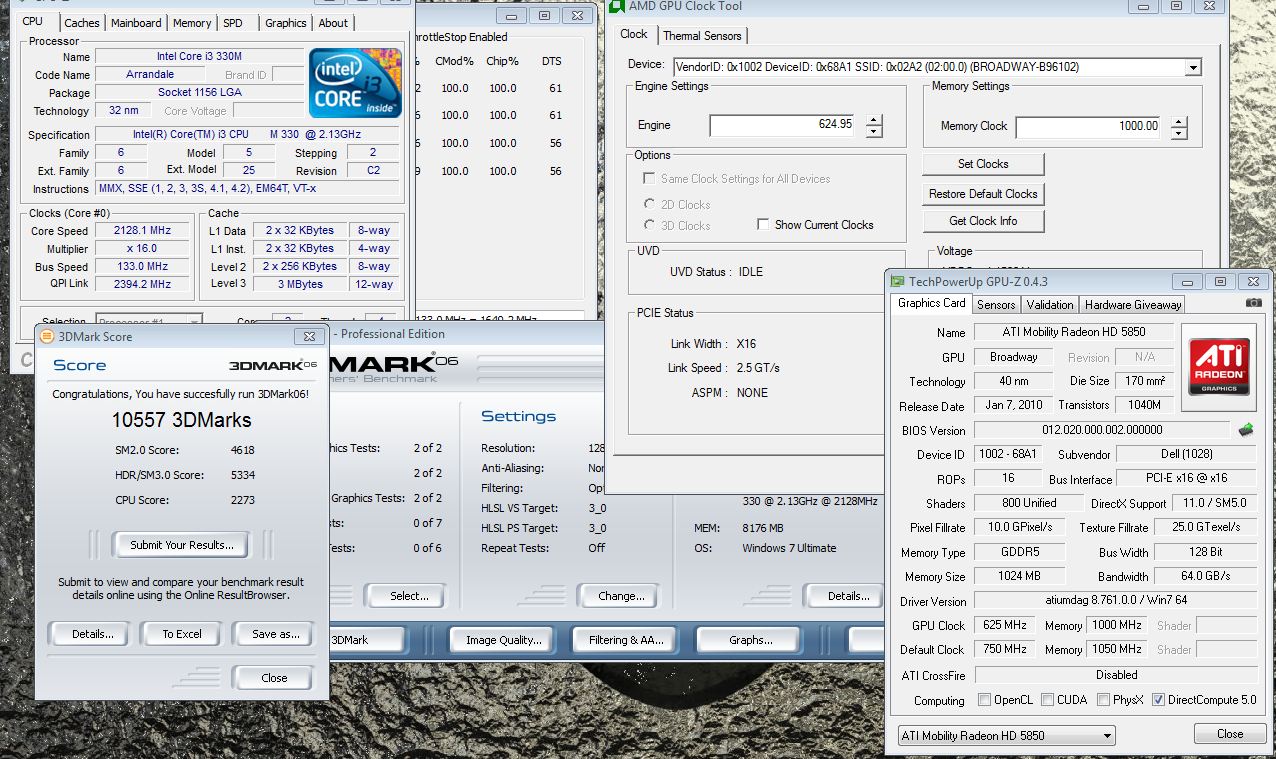Screen dimensions: 1276x759
Task: Open the Mainboard tab in CPU-Z
Action: 136,23
